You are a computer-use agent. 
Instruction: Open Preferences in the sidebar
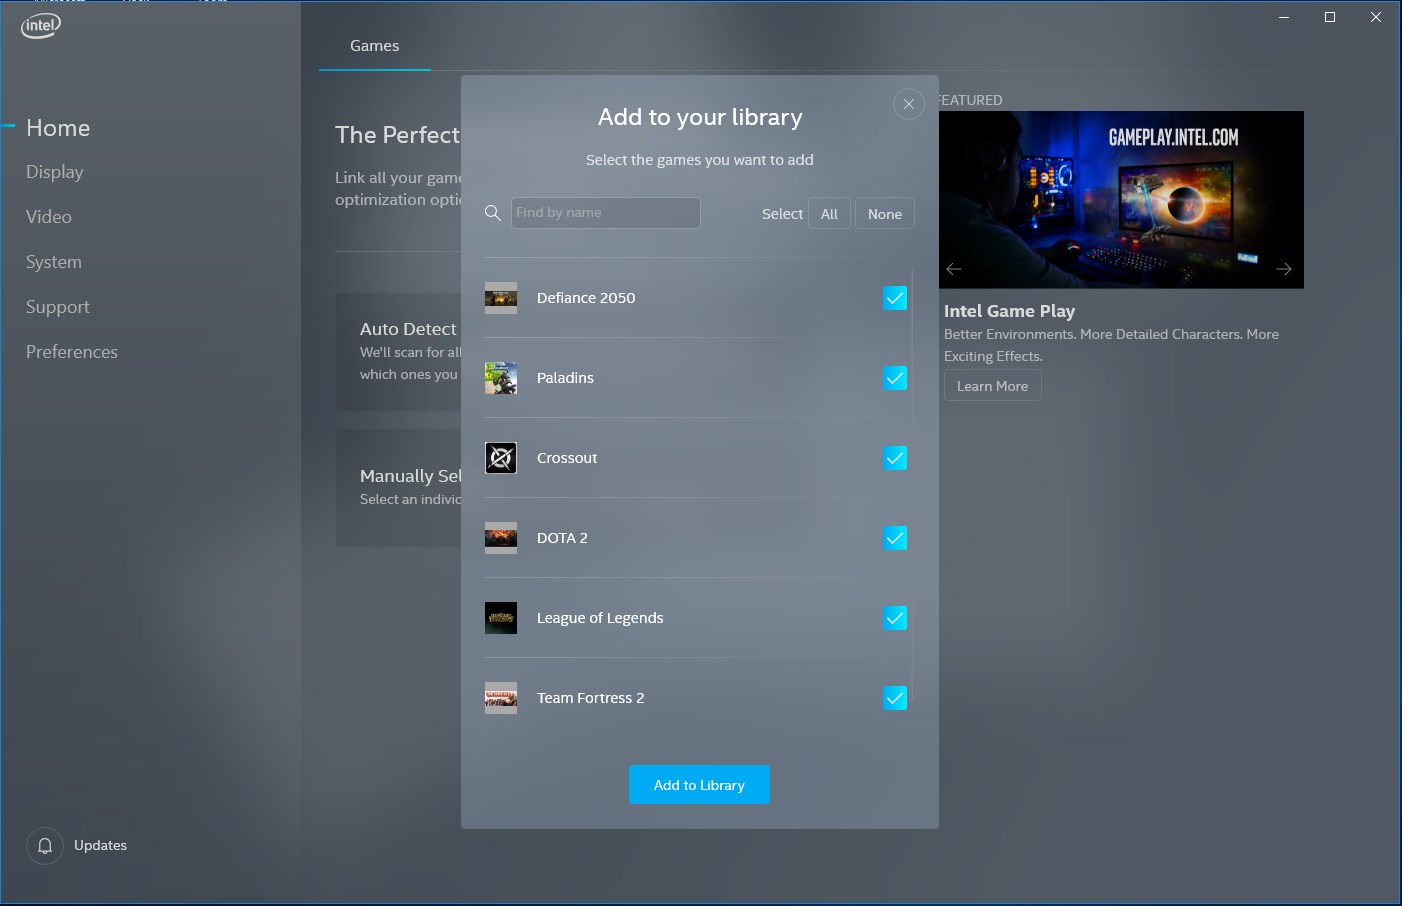72,352
